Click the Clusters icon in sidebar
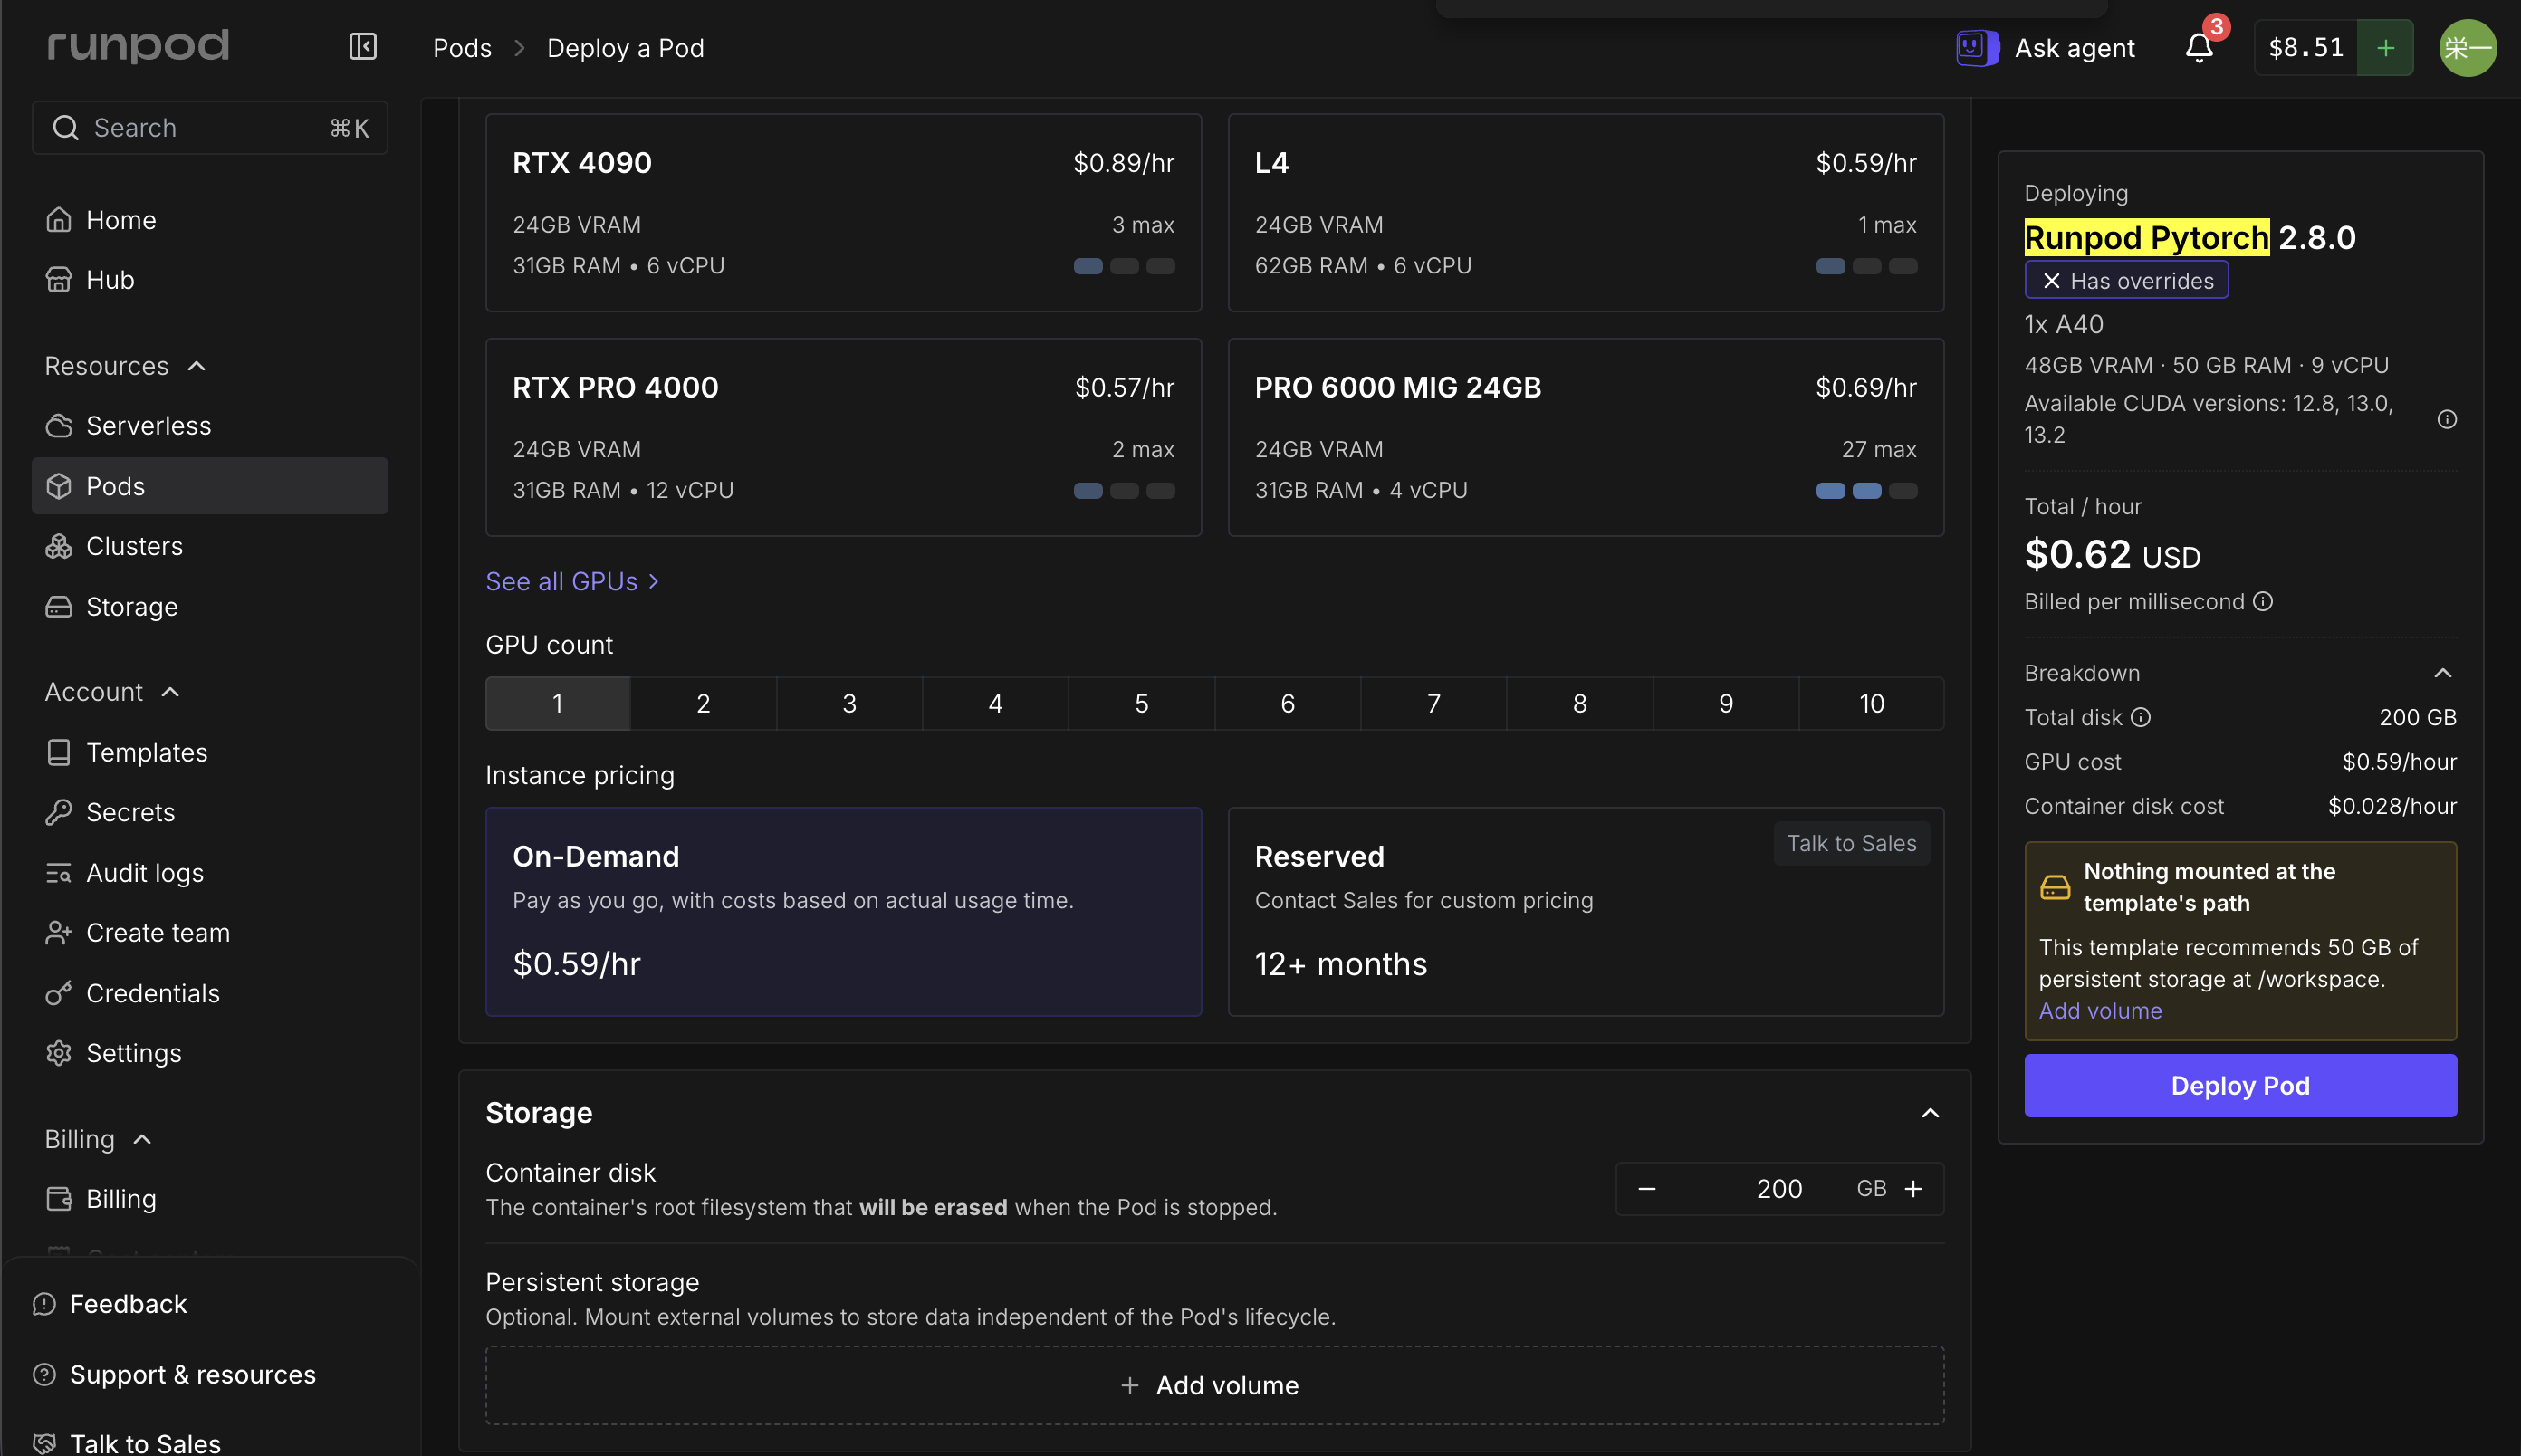The image size is (2521, 1456). coord(59,546)
